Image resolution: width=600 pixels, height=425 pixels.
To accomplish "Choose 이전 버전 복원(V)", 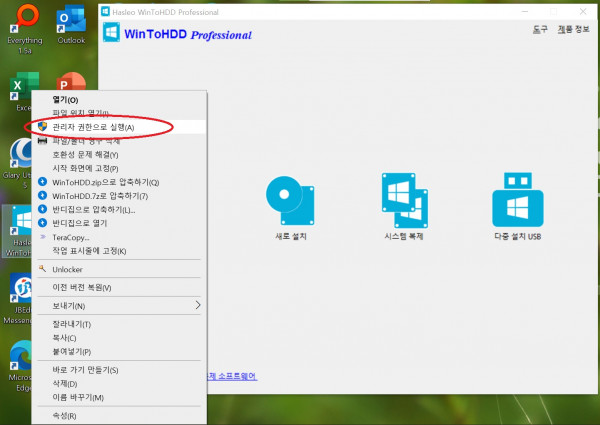I will (x=120, y=288).
